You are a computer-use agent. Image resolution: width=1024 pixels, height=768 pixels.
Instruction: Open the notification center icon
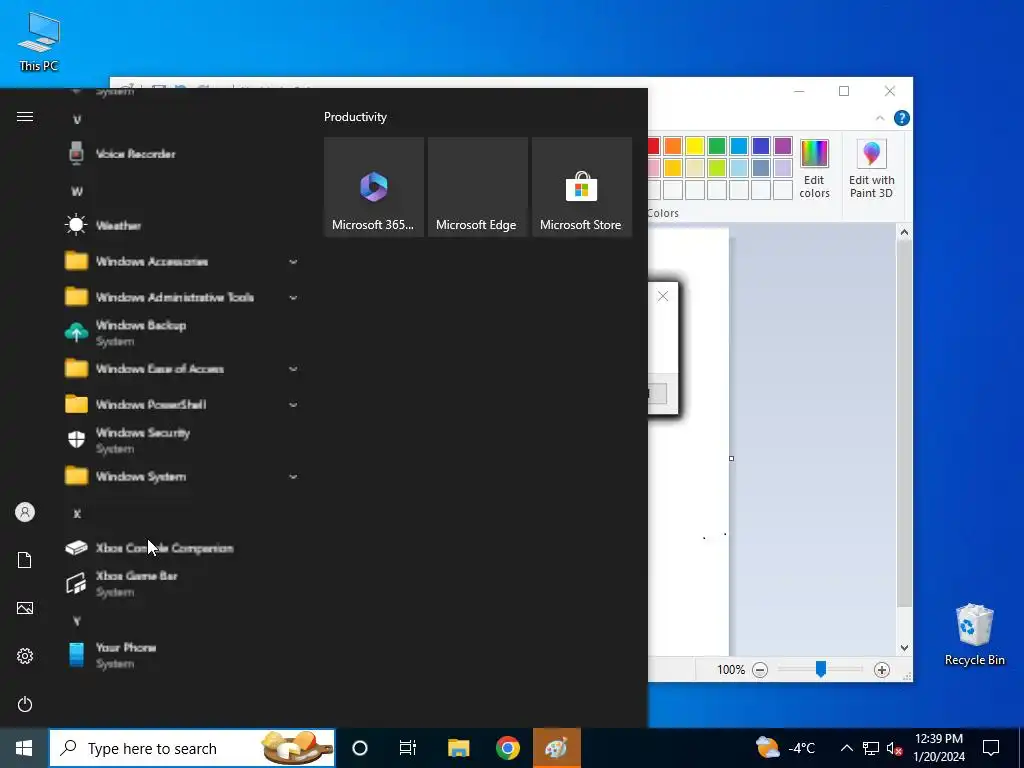pos(991,748)
